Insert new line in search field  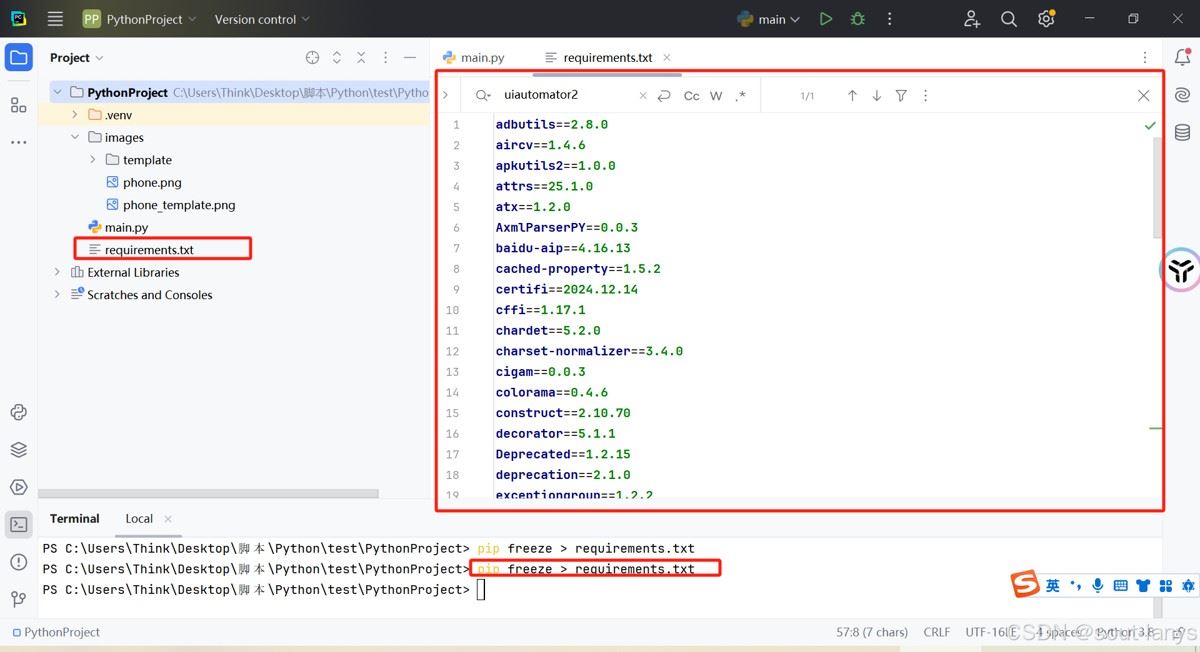664,96
